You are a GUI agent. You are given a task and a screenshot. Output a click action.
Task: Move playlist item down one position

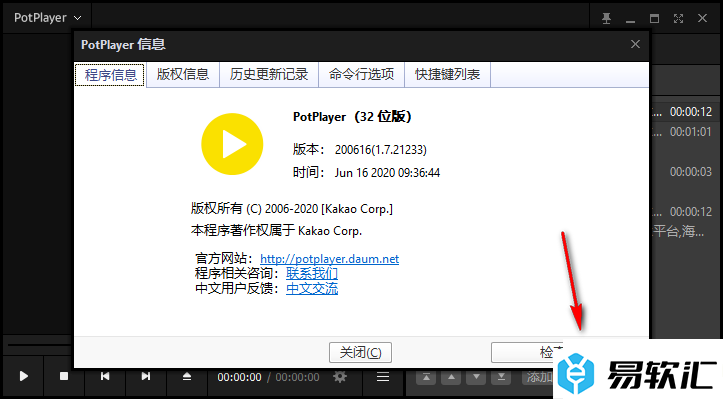[476, 377]
